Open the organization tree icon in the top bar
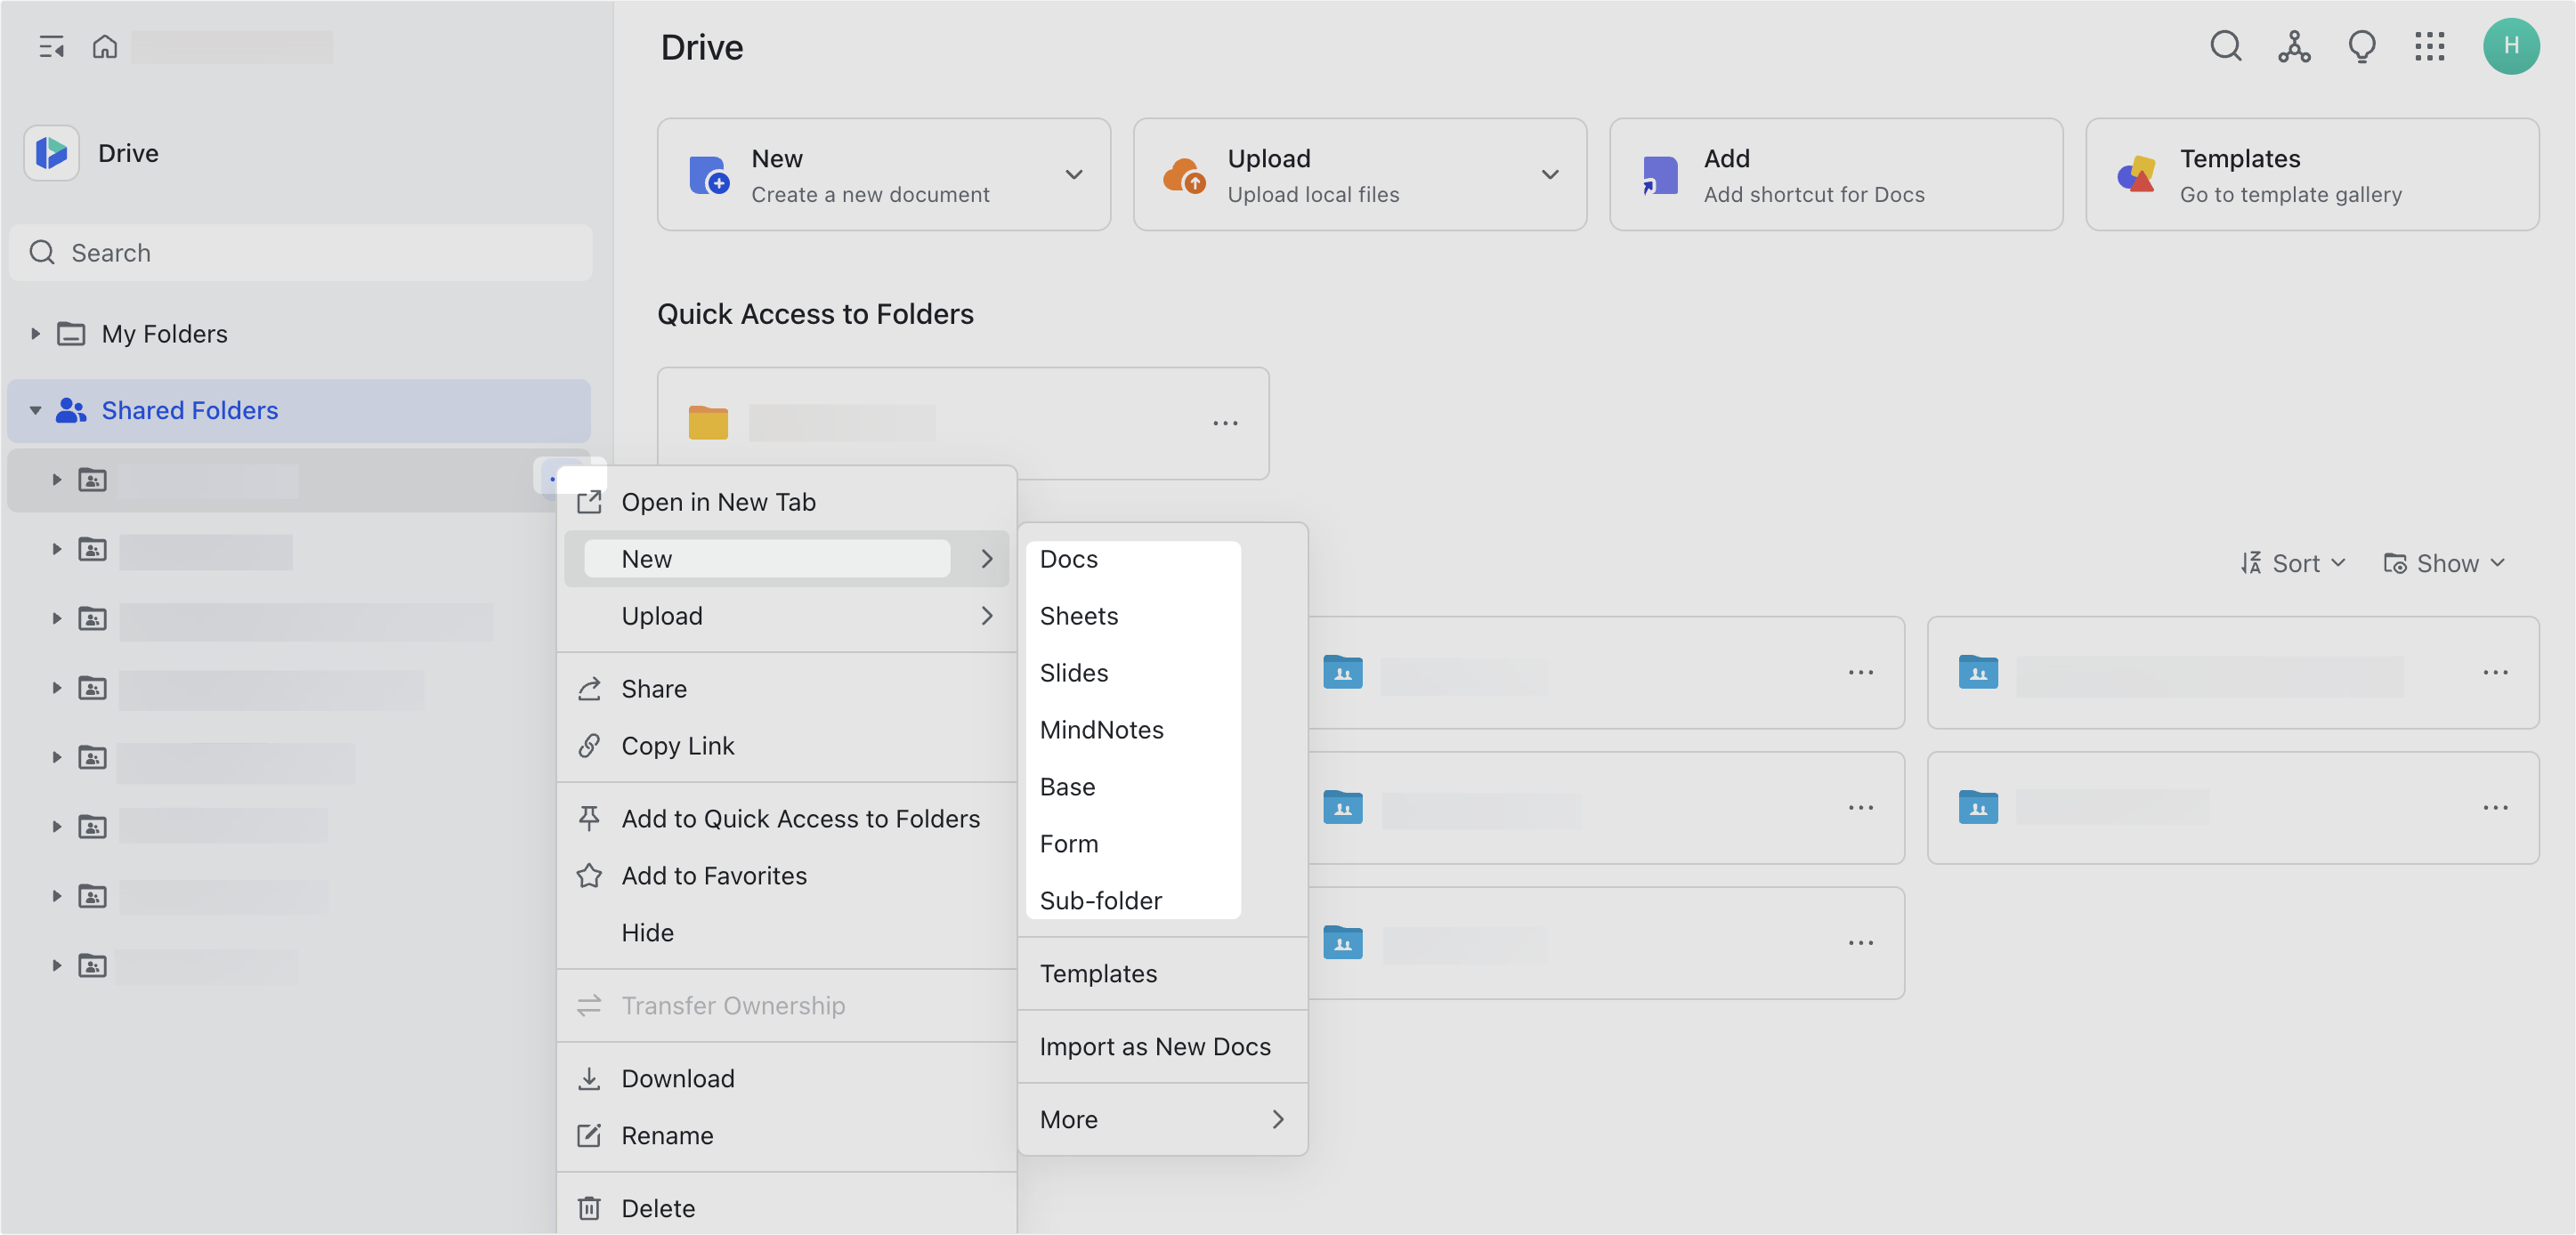Screen dimensions: 2576x1235 pyautogui.click(x=2294, y=46)
